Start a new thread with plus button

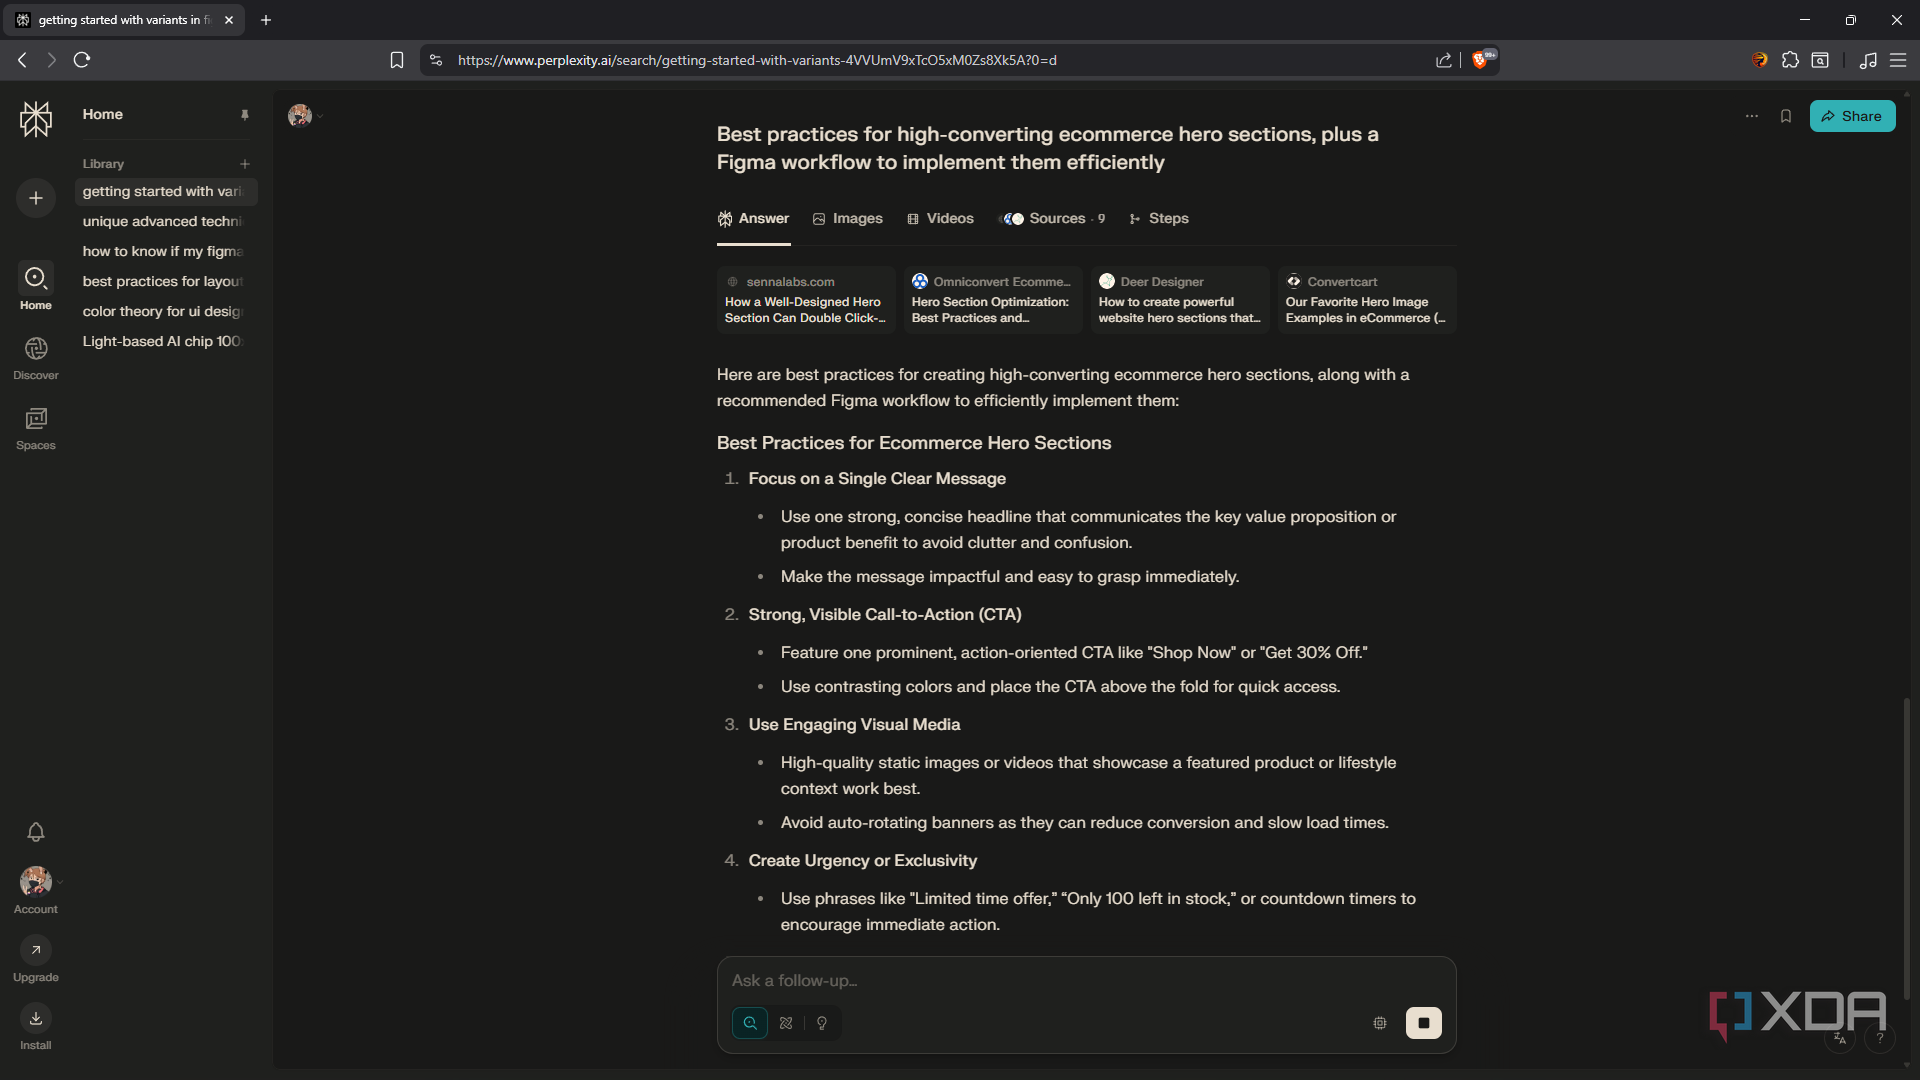tap(36, 198)
